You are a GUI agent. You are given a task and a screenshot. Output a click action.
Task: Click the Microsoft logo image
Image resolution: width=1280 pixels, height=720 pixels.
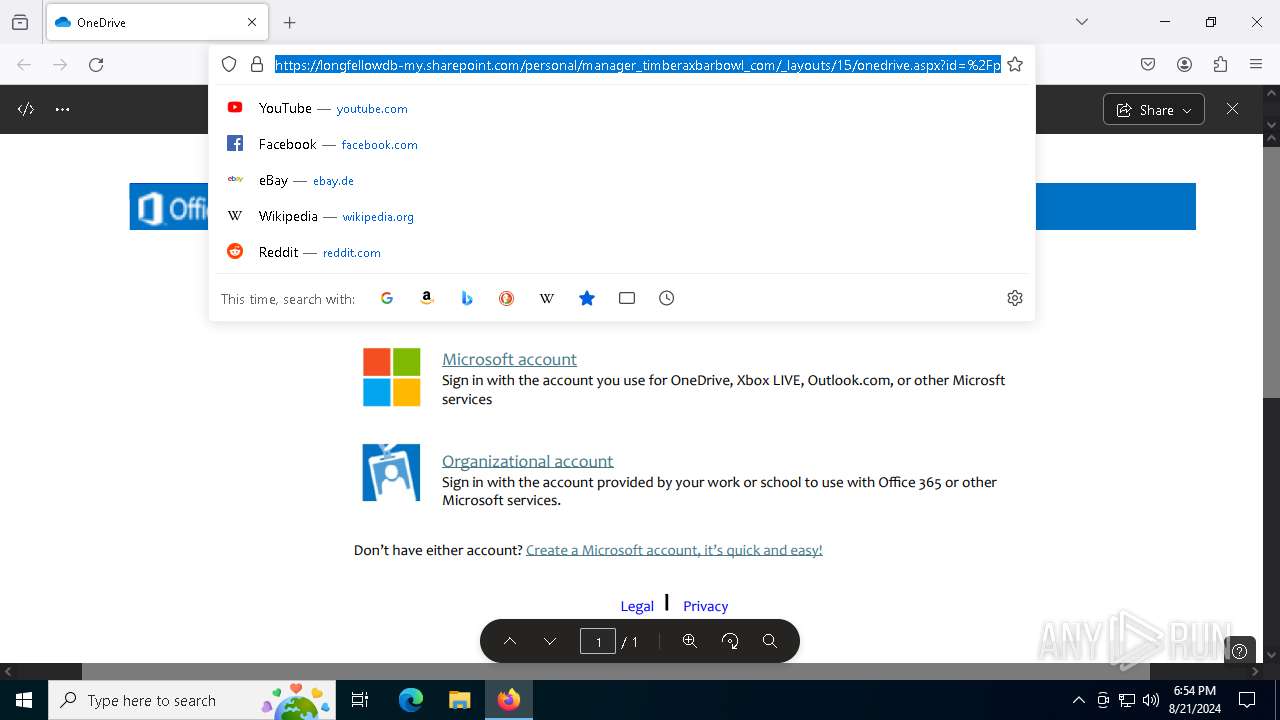click(x=391, y=377)
